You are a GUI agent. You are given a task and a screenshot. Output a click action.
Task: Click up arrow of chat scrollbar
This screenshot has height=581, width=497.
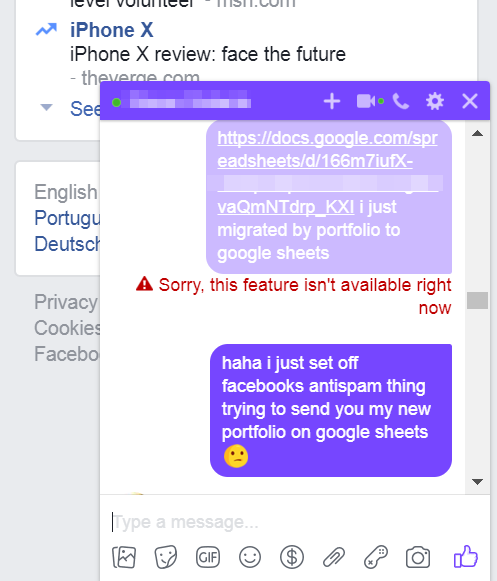pos(477,133)
